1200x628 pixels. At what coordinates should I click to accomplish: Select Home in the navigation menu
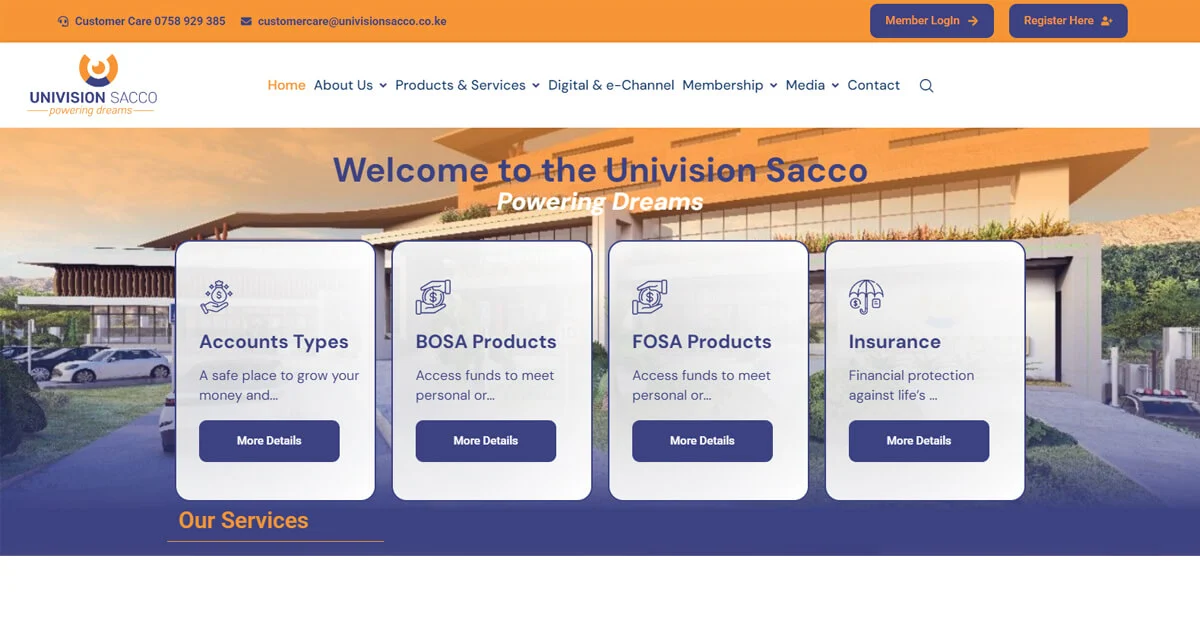tap(286, 85)
